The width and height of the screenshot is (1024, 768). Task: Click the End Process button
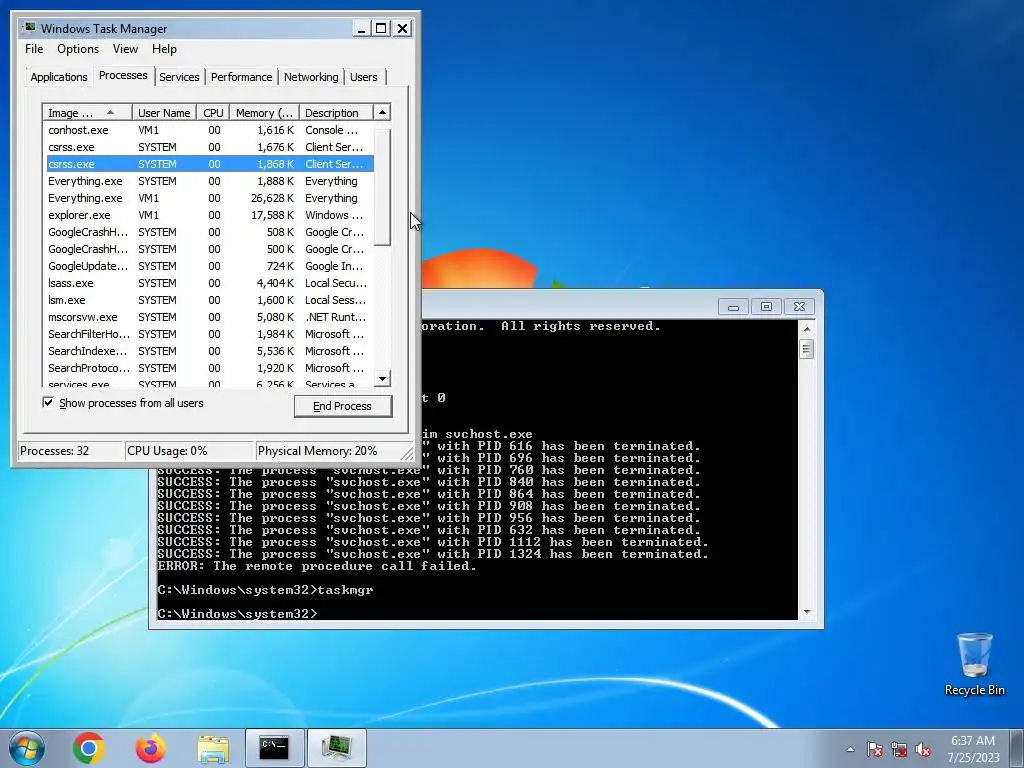[x=343, y=406]
